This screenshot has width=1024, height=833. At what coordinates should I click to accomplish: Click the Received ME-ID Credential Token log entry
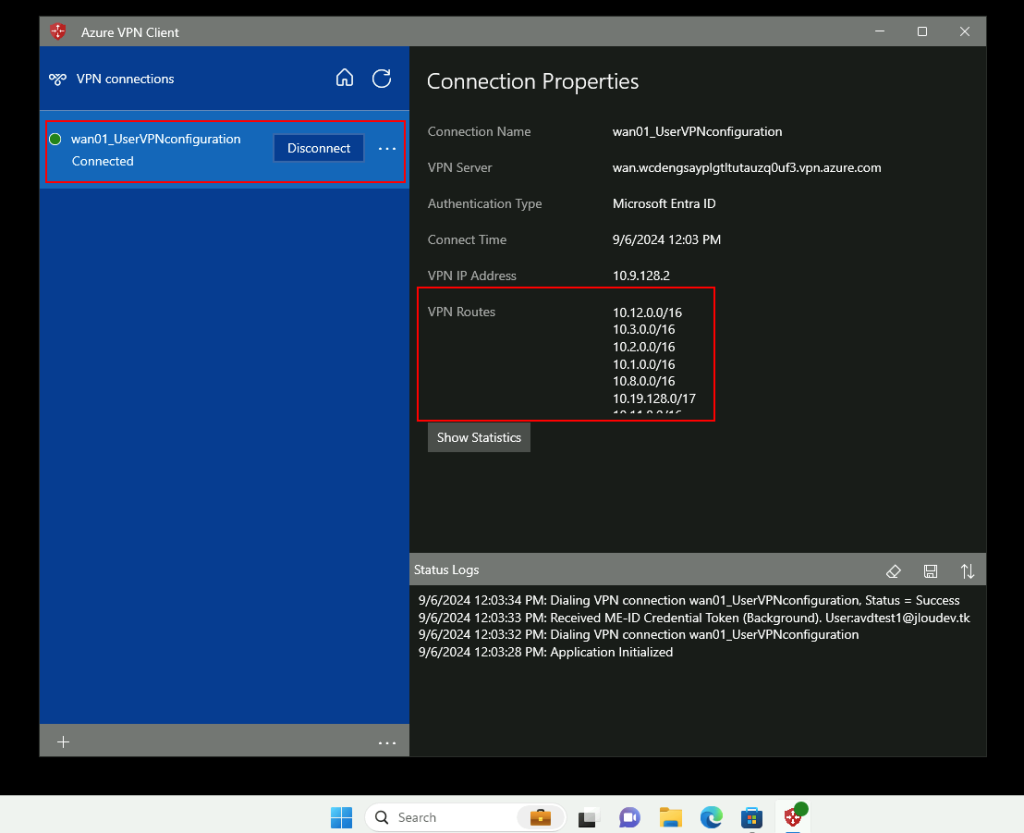tap(694, 618)
